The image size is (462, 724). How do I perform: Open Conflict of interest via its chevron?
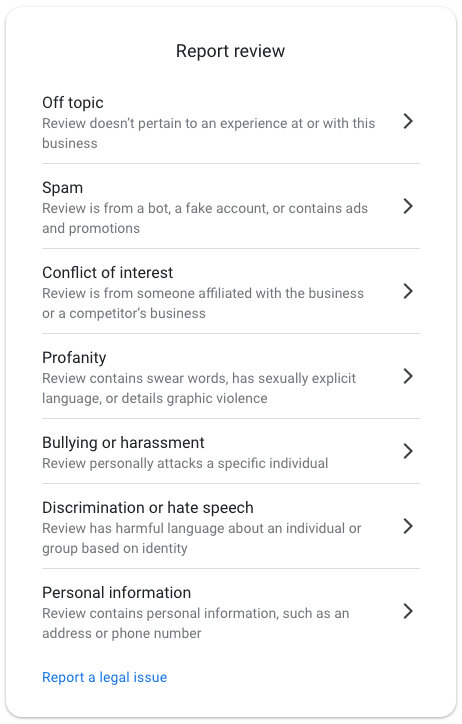(408, 291)
